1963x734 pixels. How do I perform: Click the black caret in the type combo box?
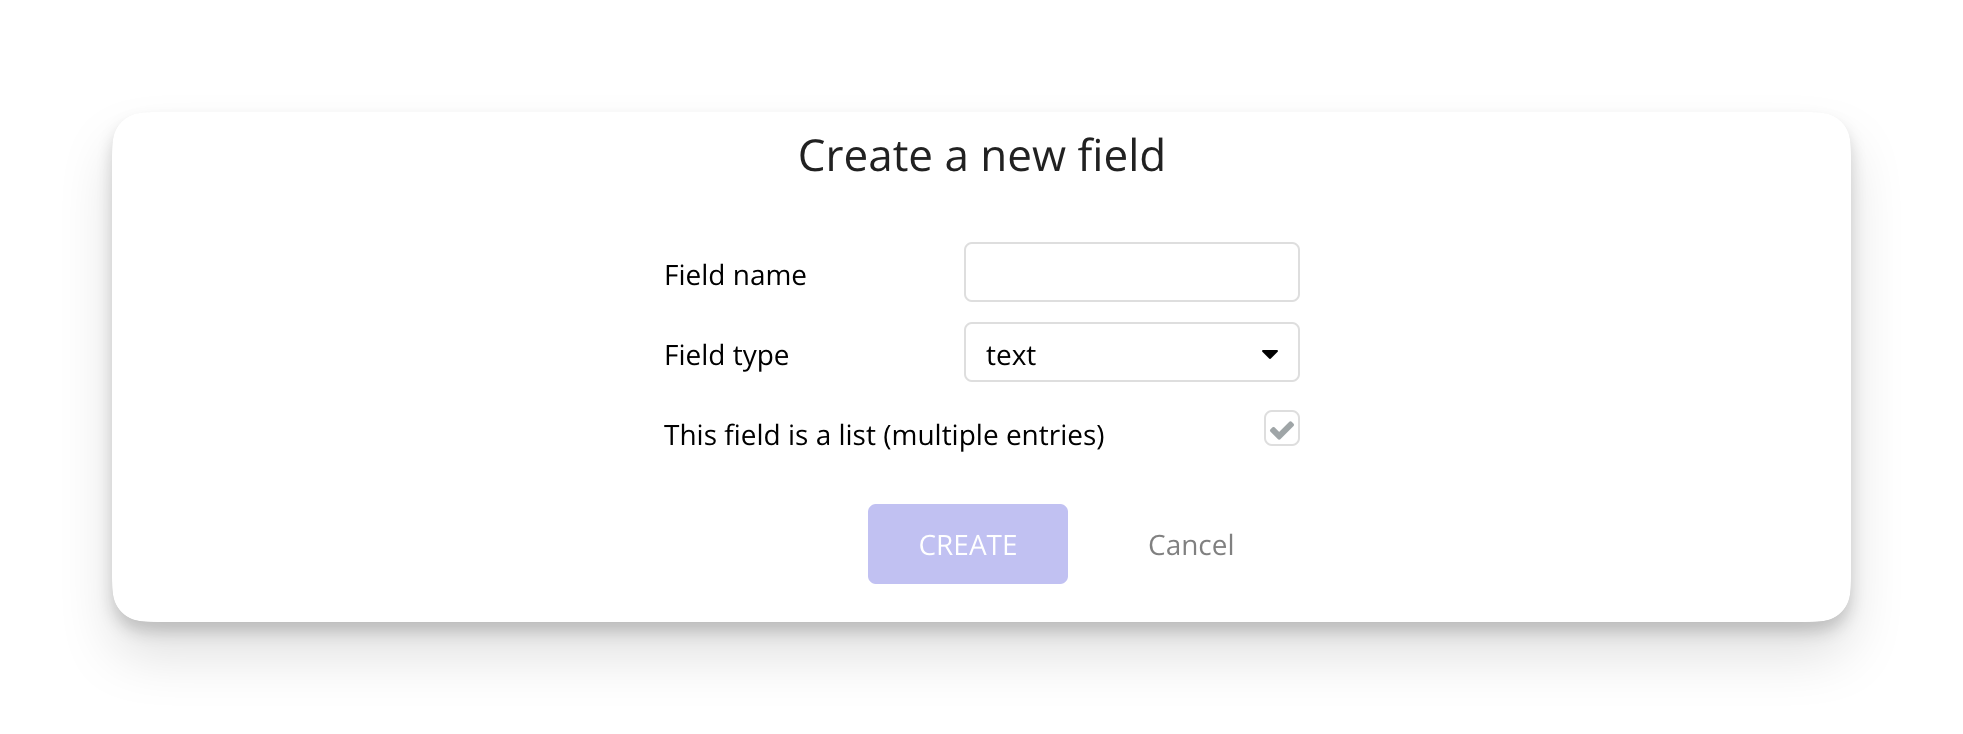1269,354
